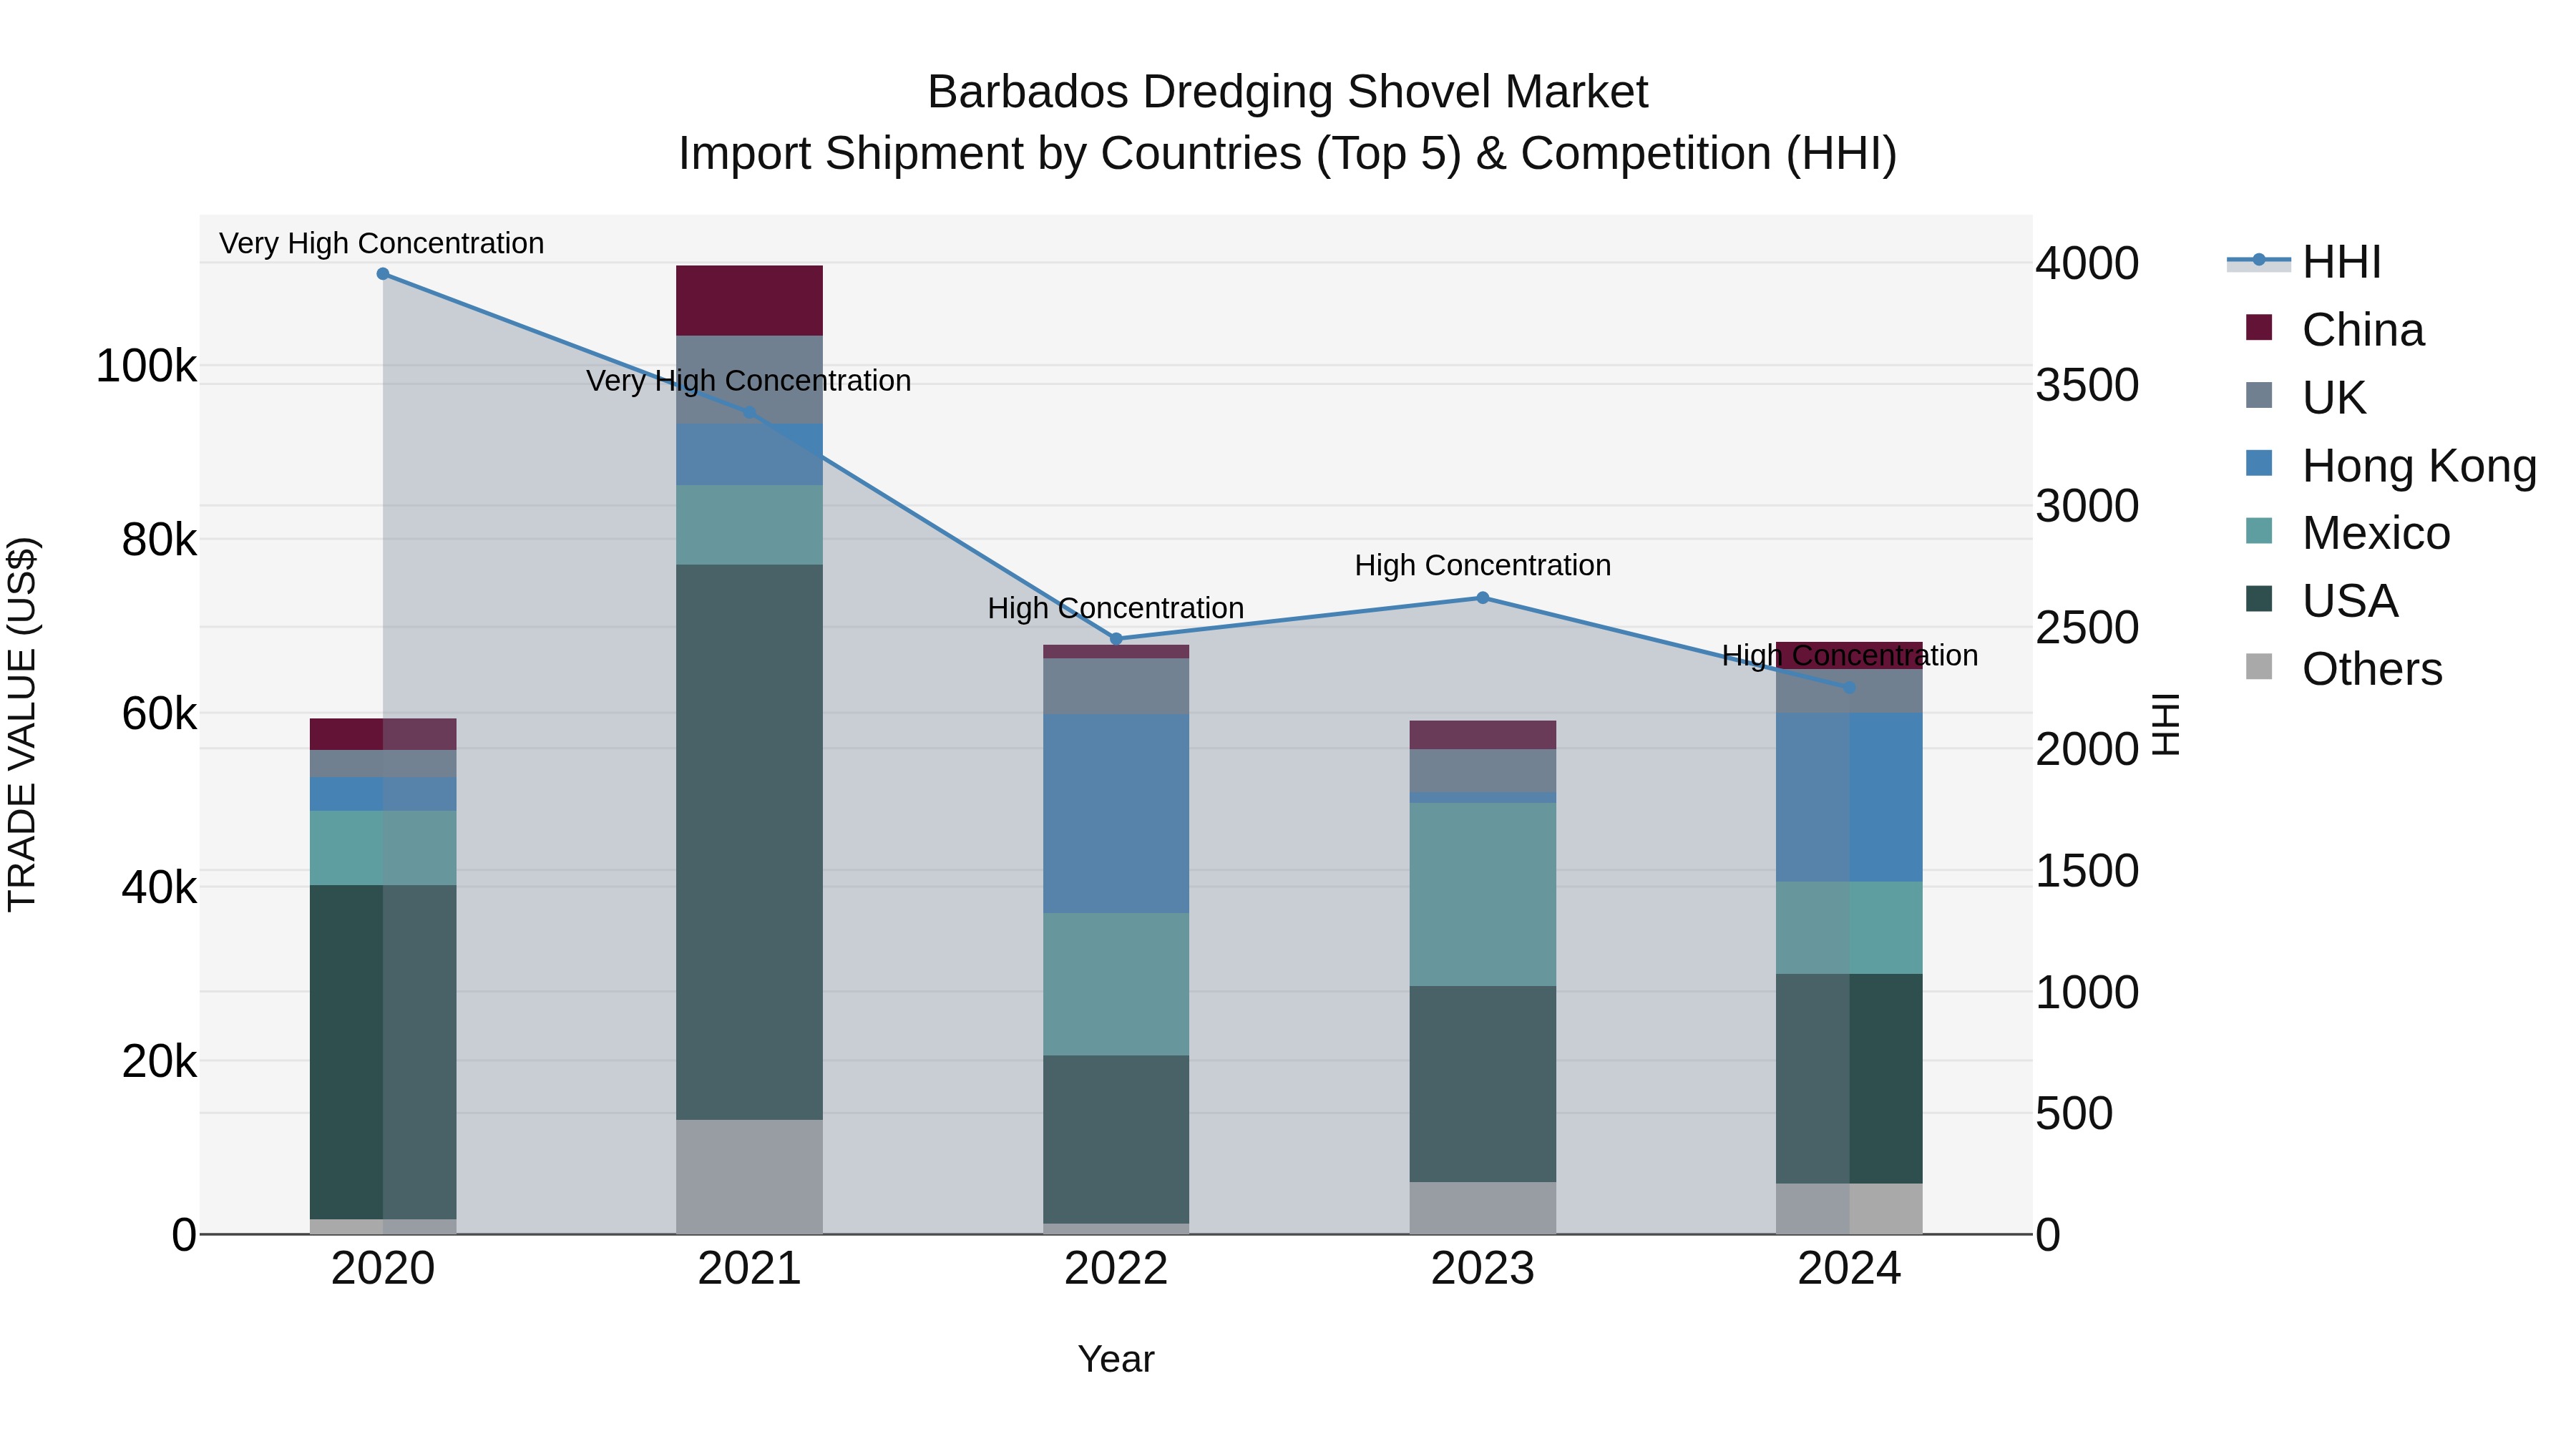Click the USA bar segment for 2020
The image size is (2576, 1449).
click(383, 1052)
